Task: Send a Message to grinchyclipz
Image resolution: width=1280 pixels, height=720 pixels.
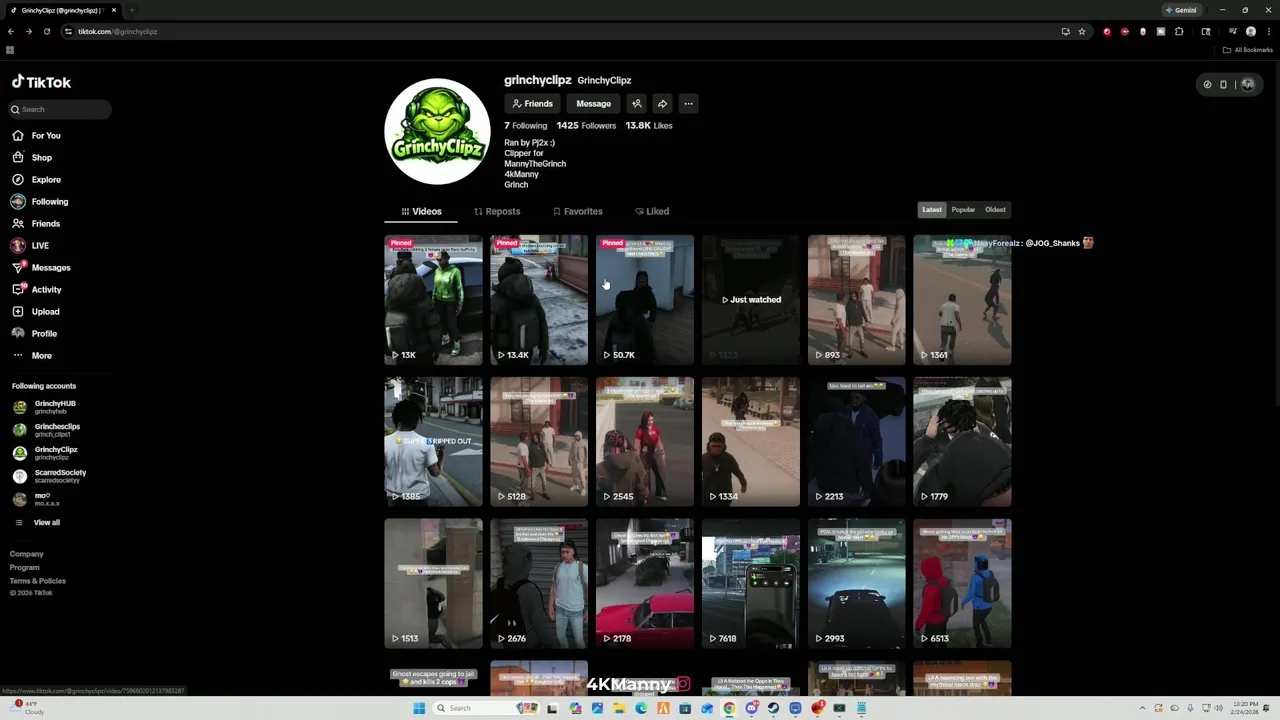Action: pyautogui.click(x=593, y=104)
